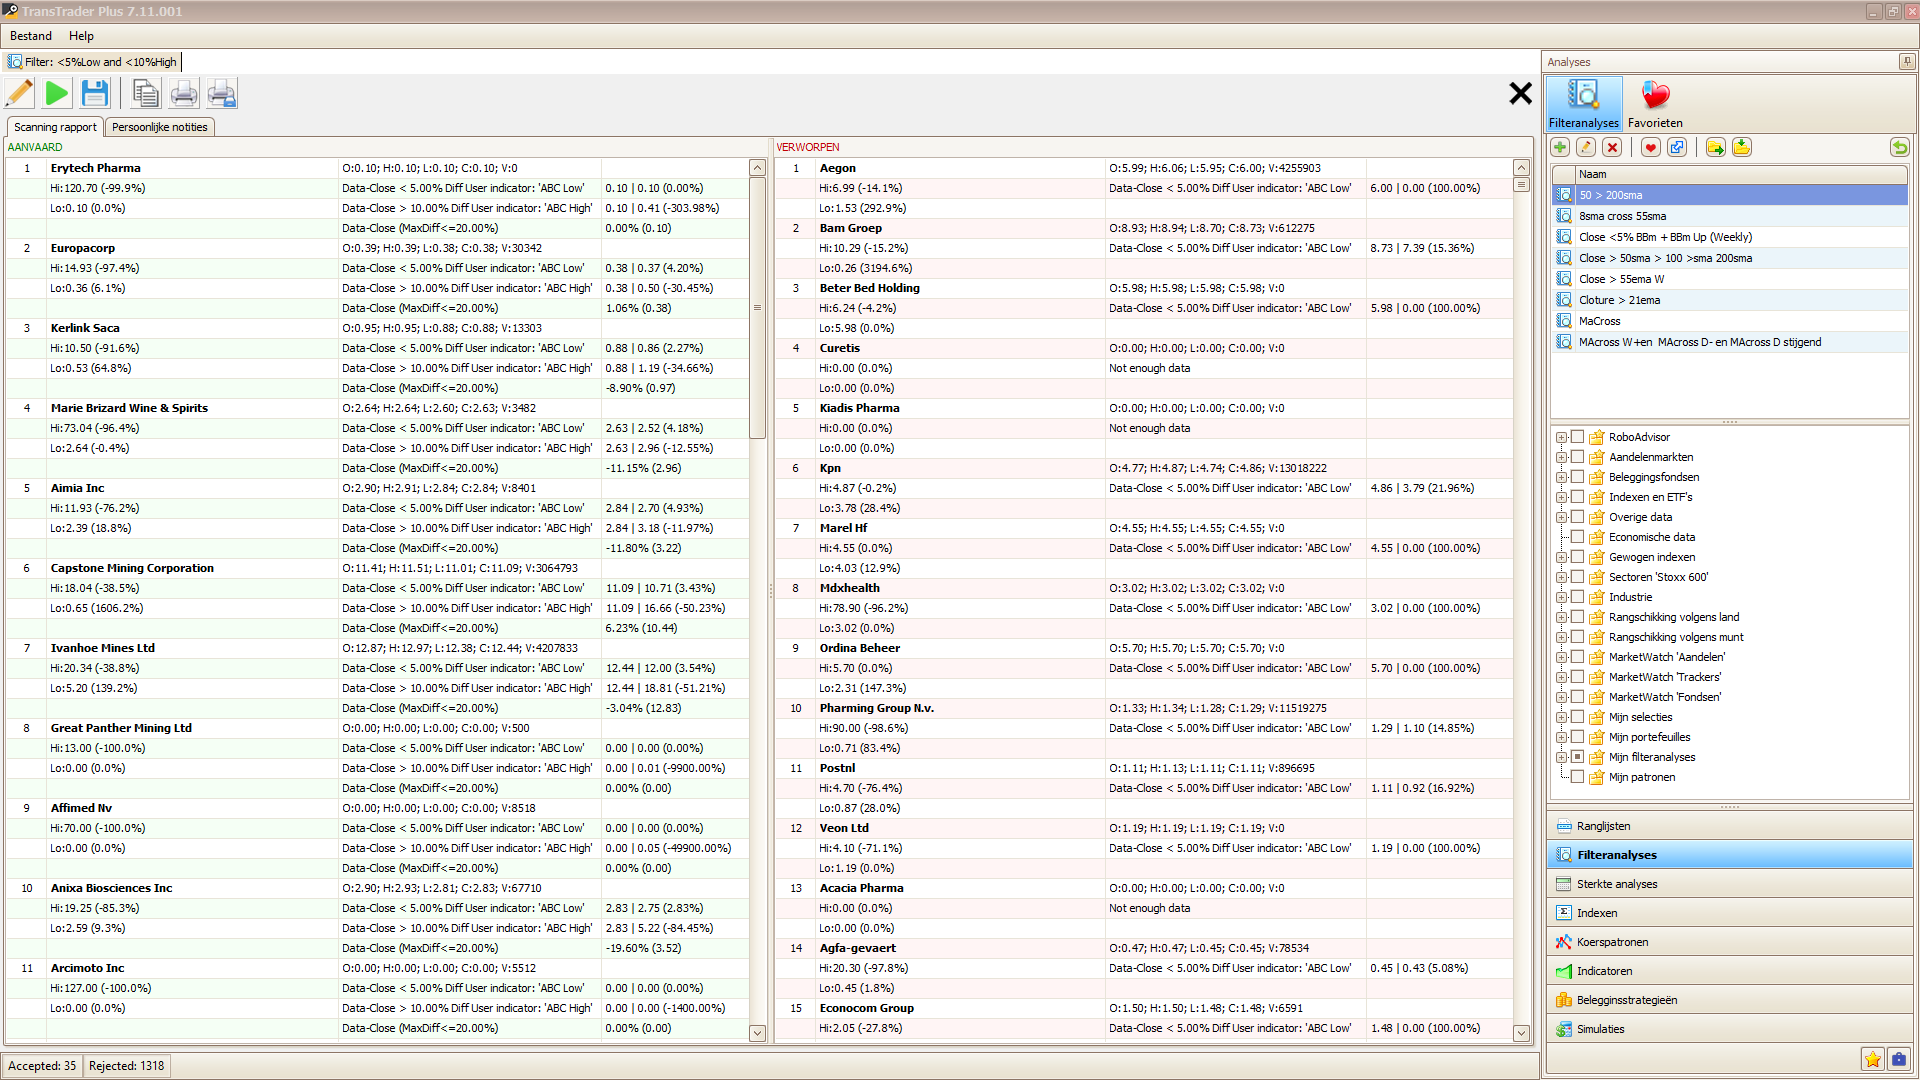Click the green plus add filter icon
The image size is (1920, 1080).
(x=1560, y=148)
